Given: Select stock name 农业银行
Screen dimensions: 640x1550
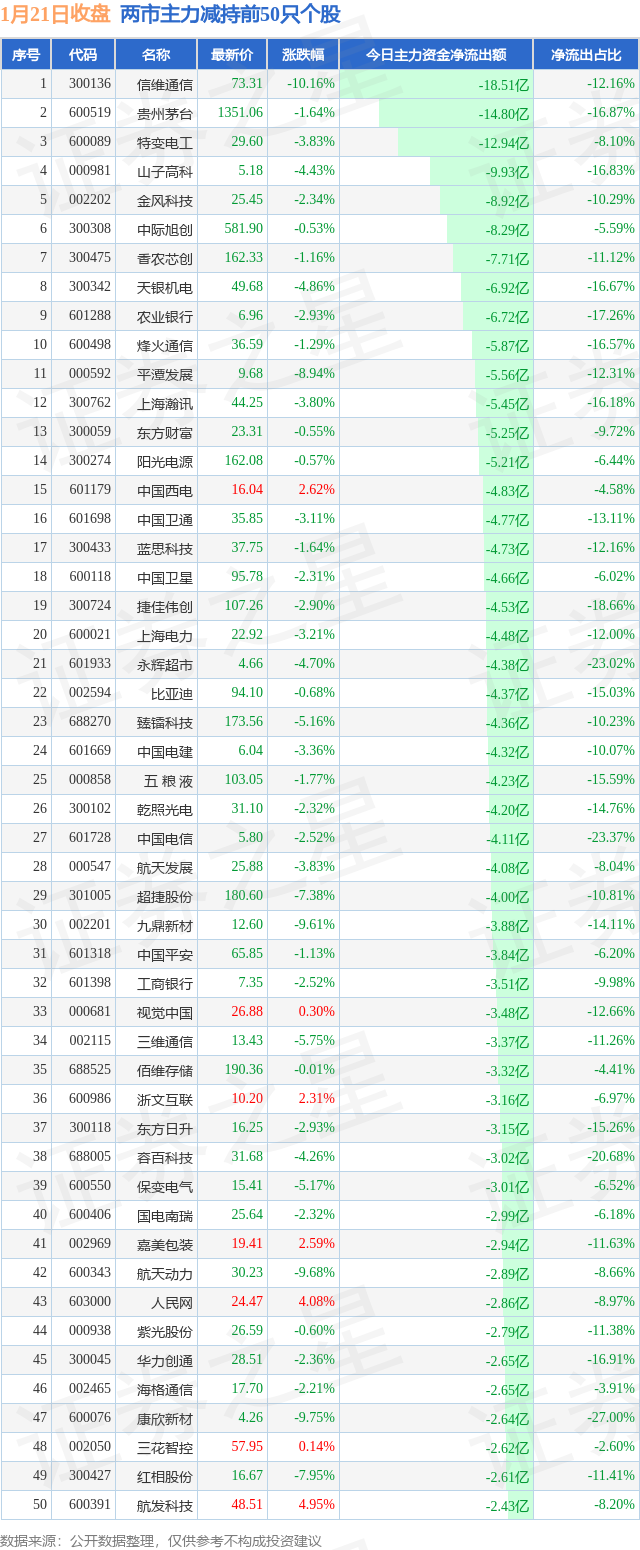Looking at the screenshot, I should (x=165, y=316).
